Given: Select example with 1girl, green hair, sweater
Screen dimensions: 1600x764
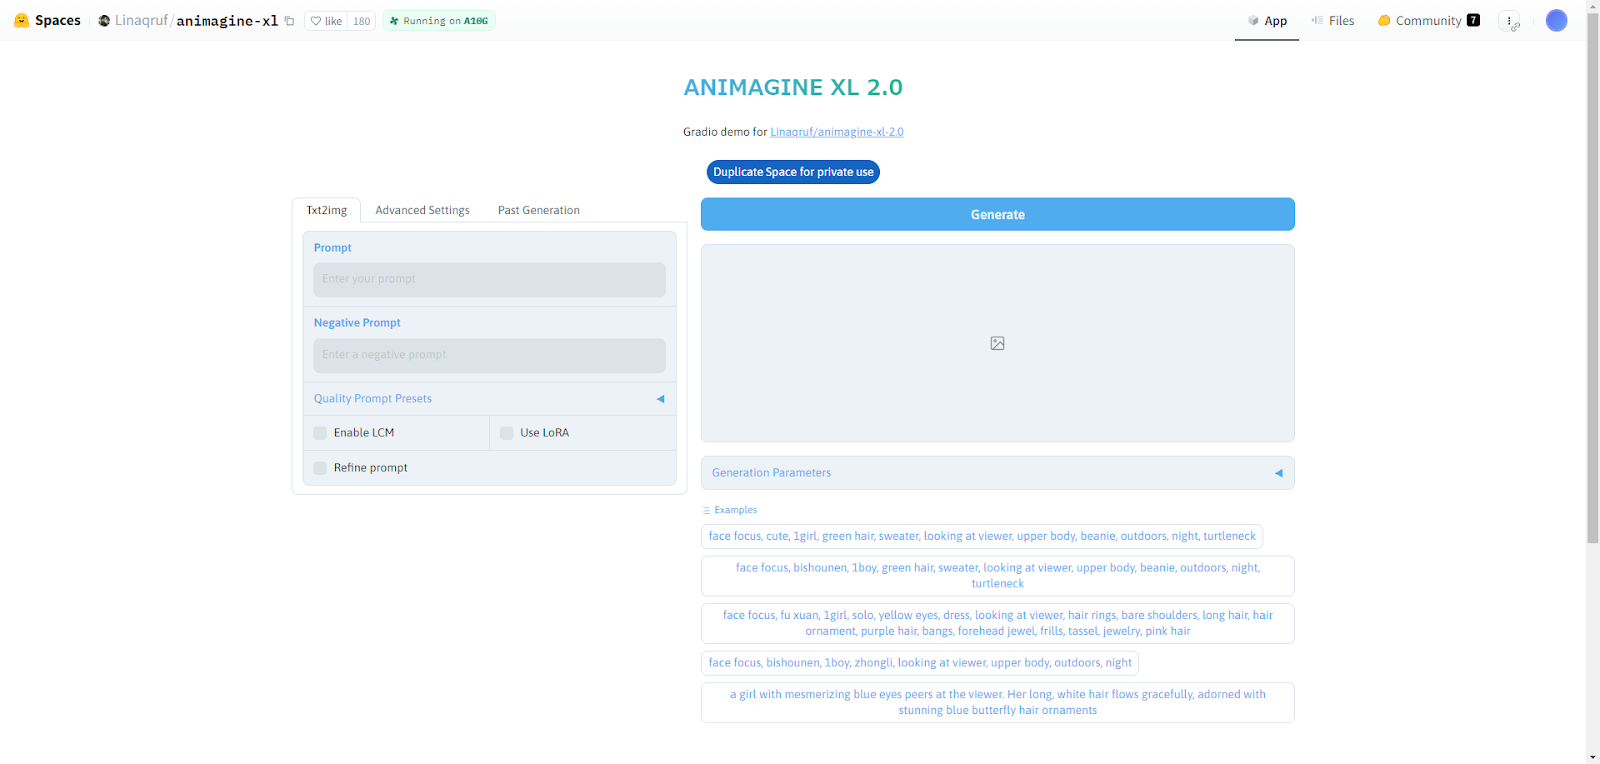Looking at the screenshot, I should click(x=982, y=537).
